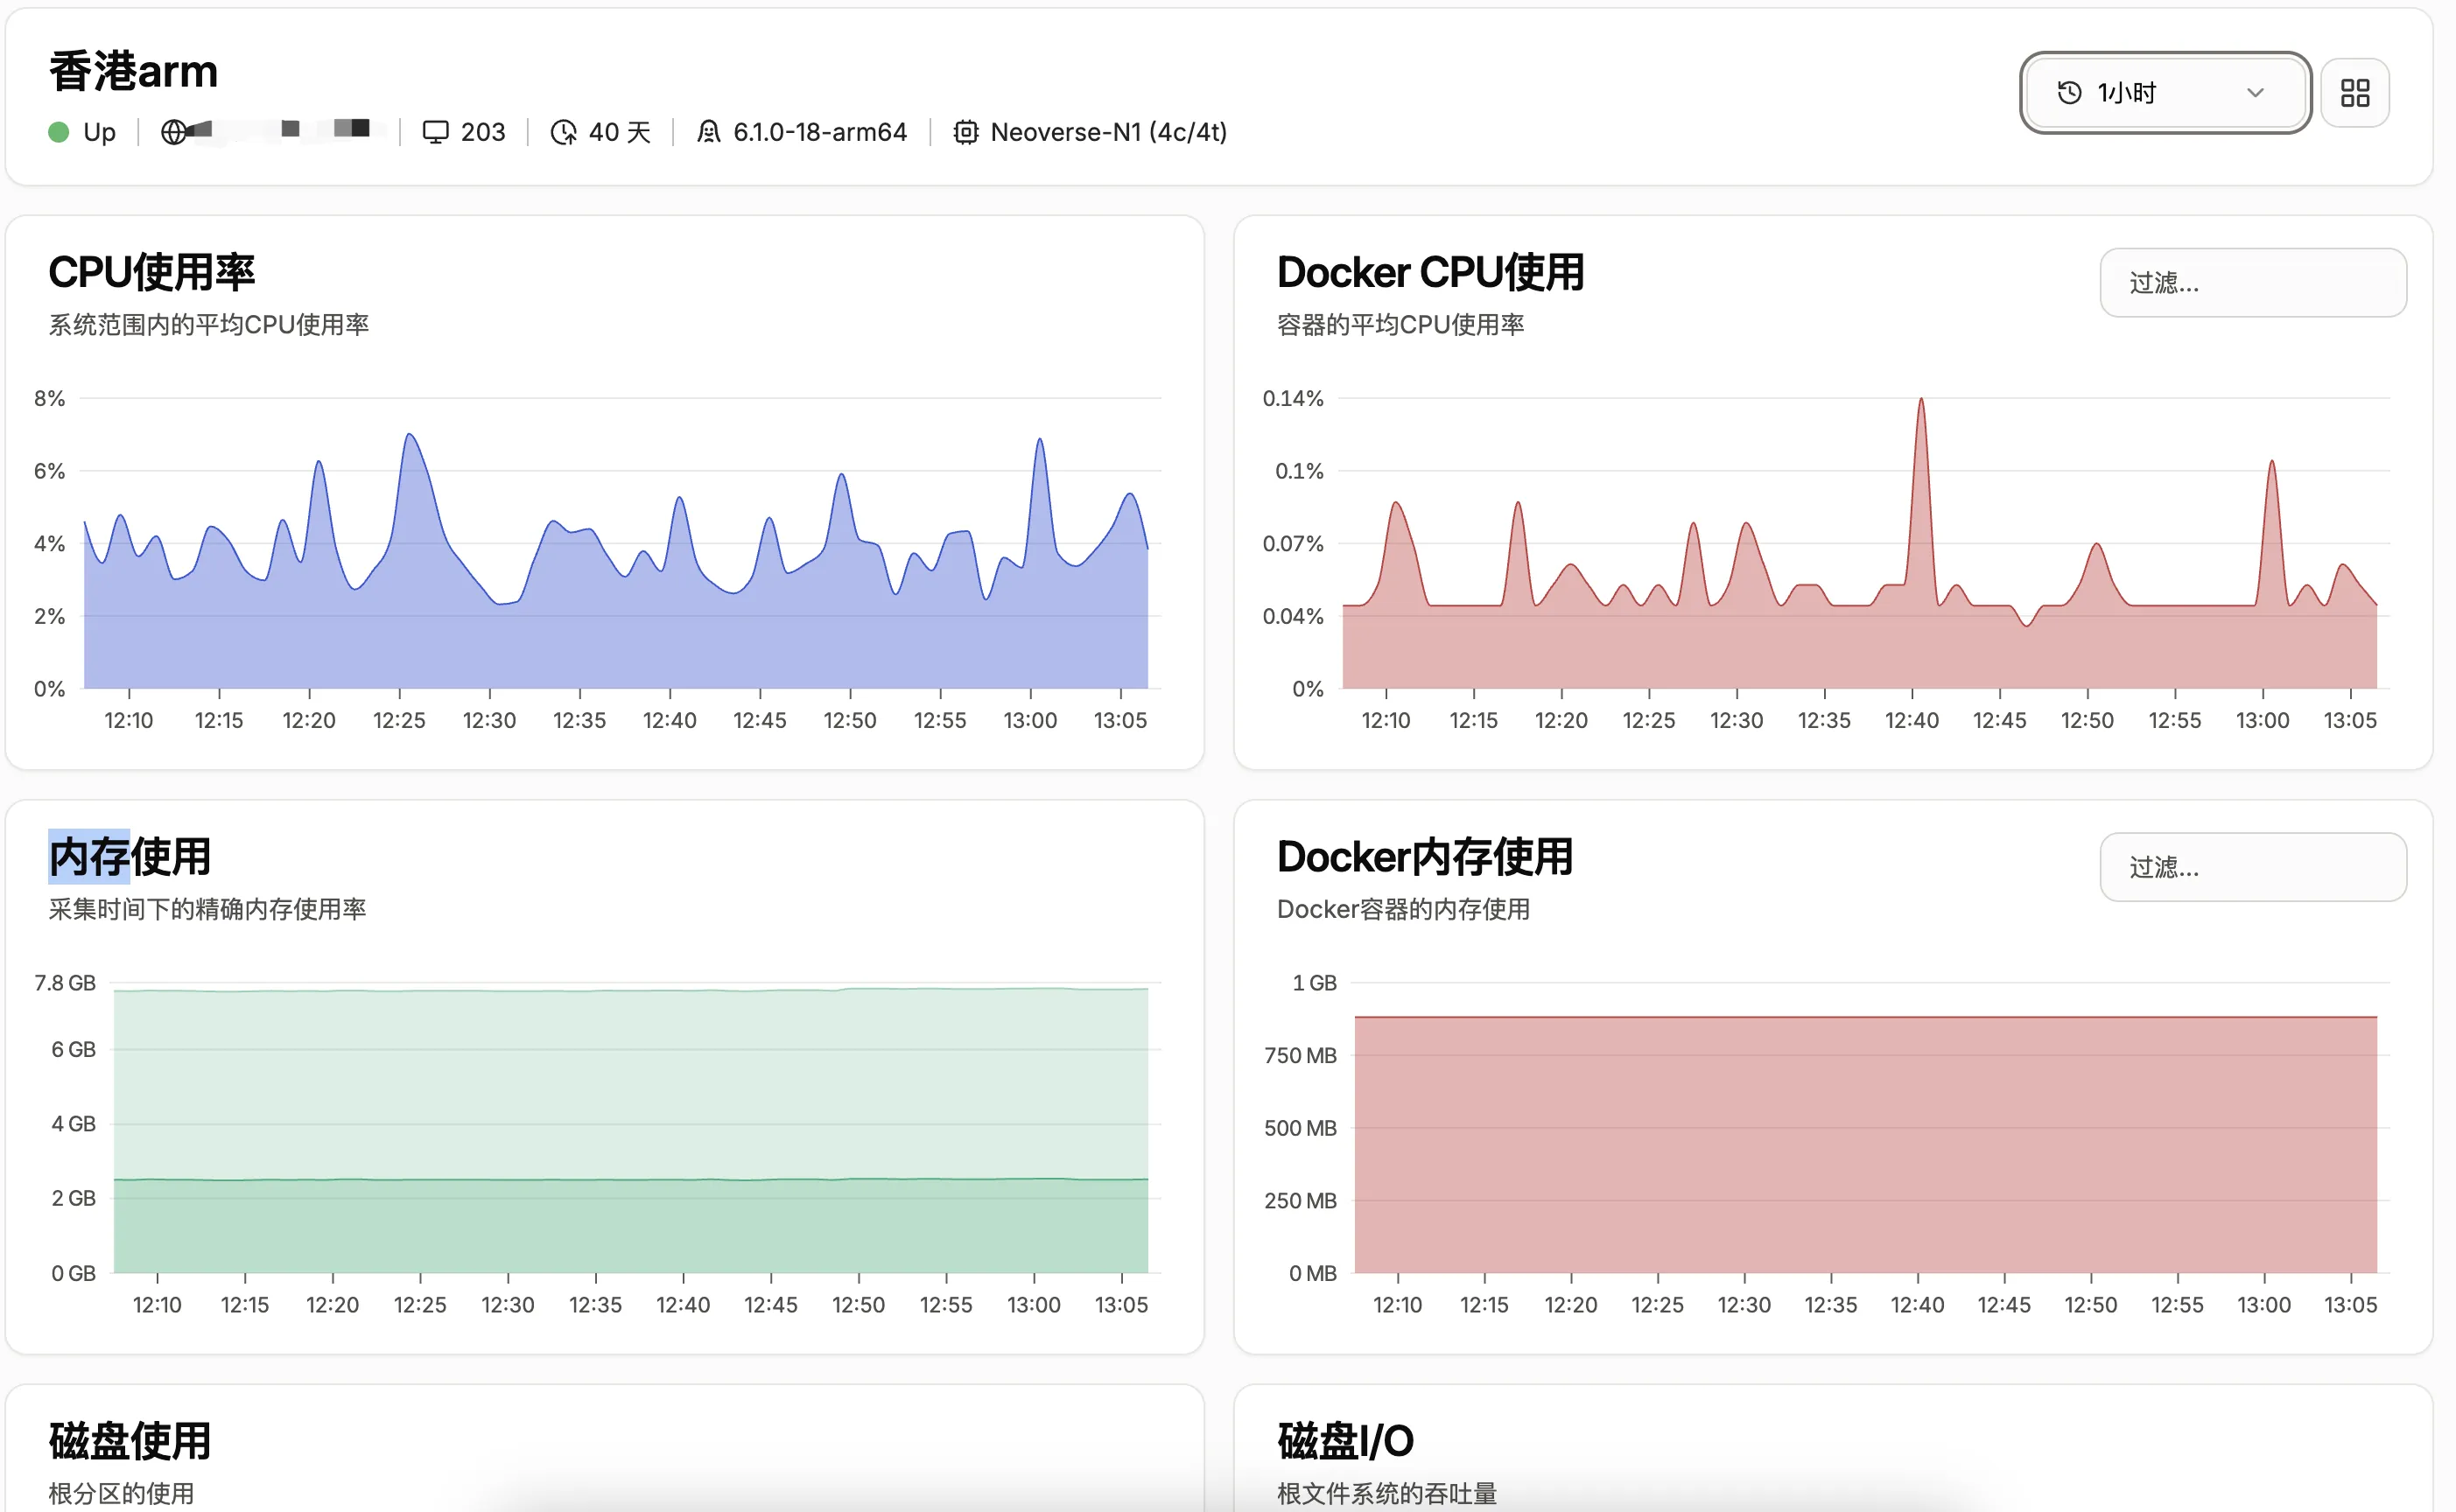Open the 1小时 time range dropdown

point(2165,93)
